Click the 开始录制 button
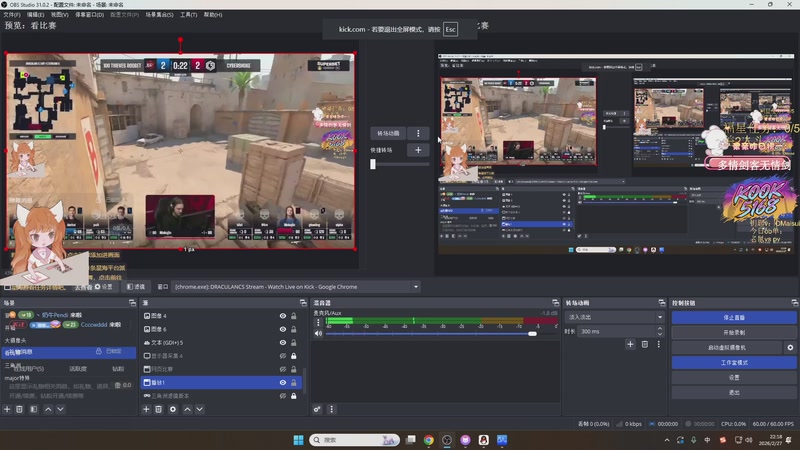 pyautogui.click(x=734, y=332)
